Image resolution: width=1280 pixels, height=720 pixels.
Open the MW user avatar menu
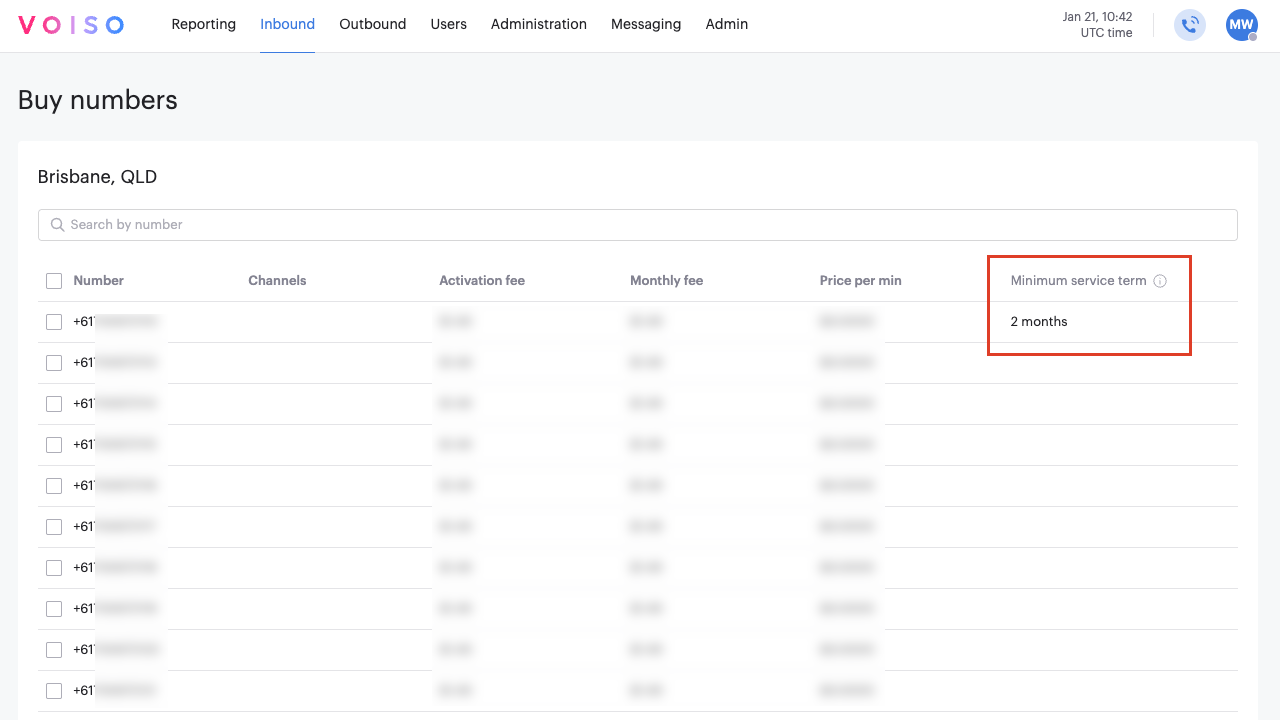point(1241,25)
